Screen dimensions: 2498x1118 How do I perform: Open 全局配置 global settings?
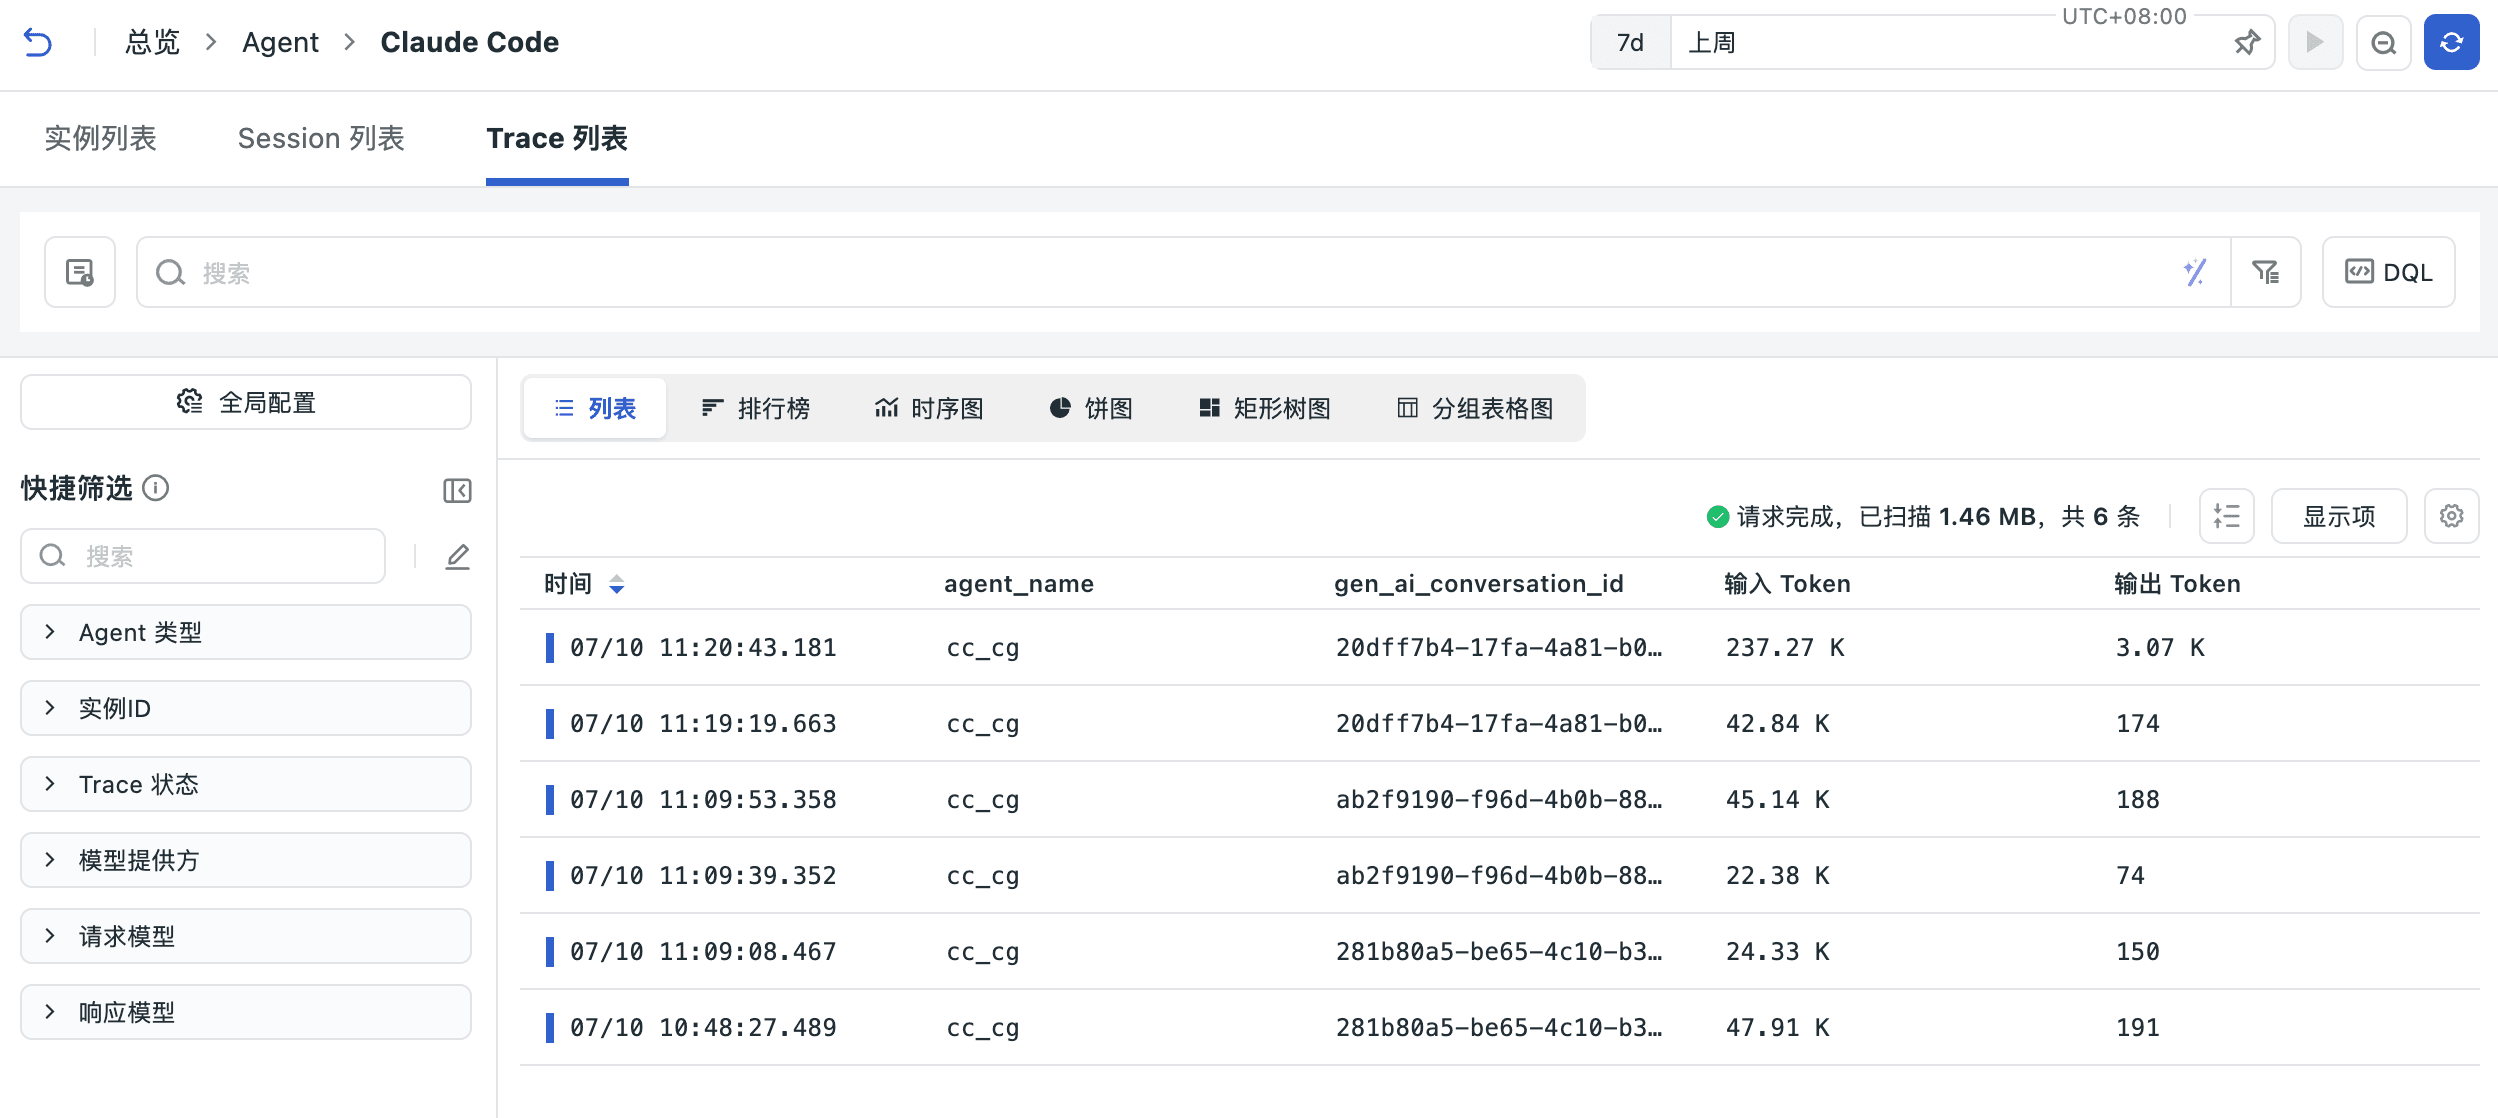click(246, 402)
